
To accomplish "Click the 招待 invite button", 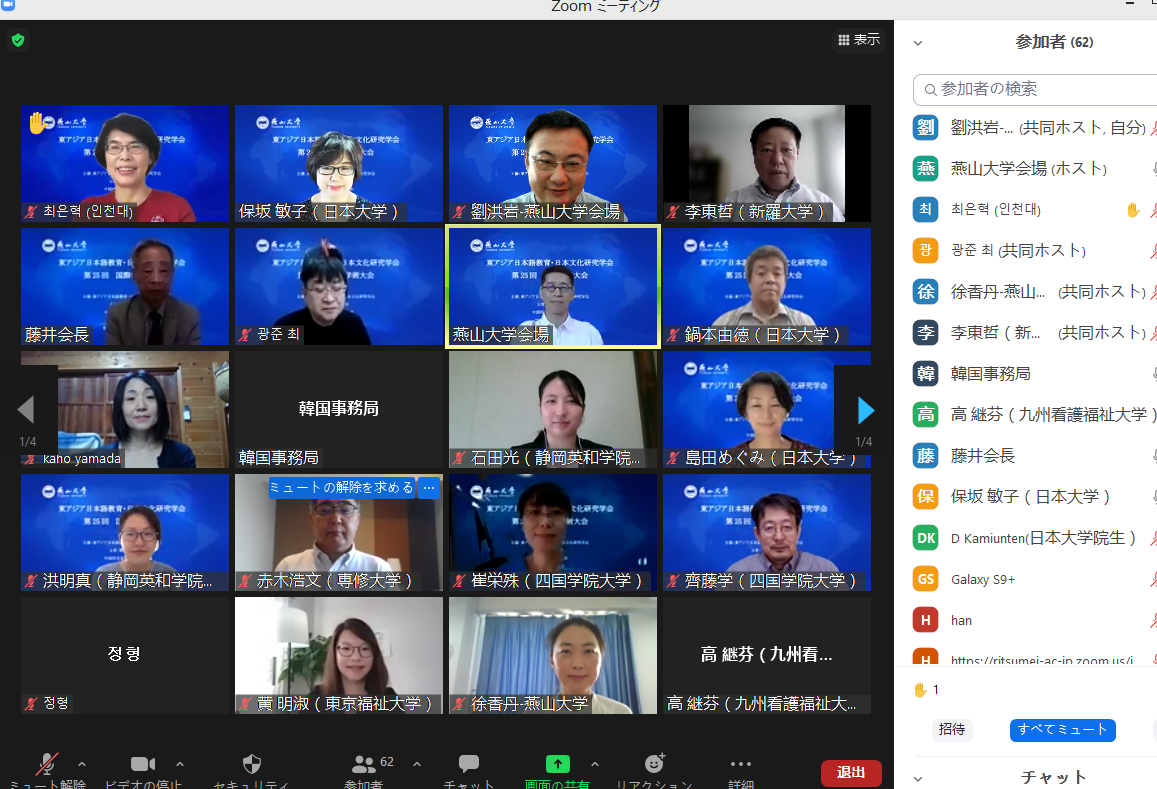I will coord(952,730).
